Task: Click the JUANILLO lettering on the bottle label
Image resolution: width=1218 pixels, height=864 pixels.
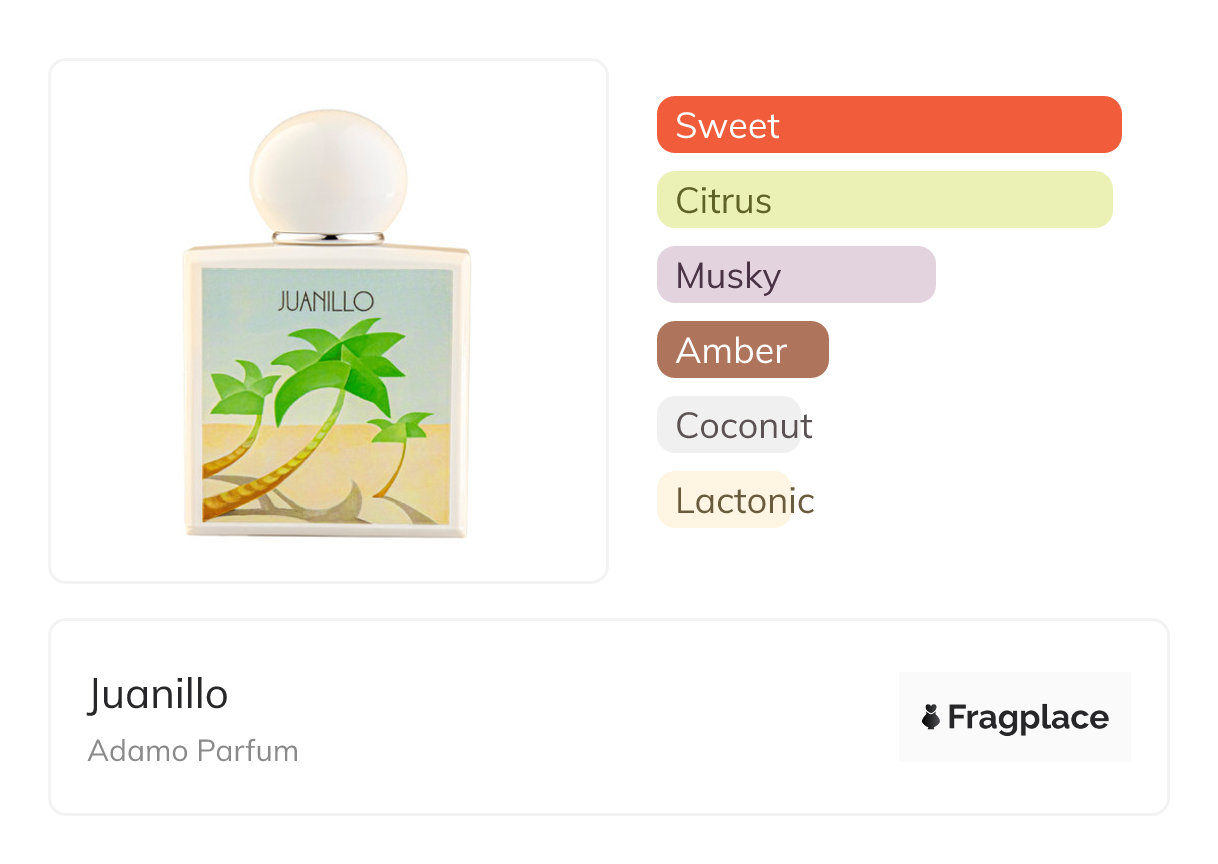Action: (x=326, y=301)
